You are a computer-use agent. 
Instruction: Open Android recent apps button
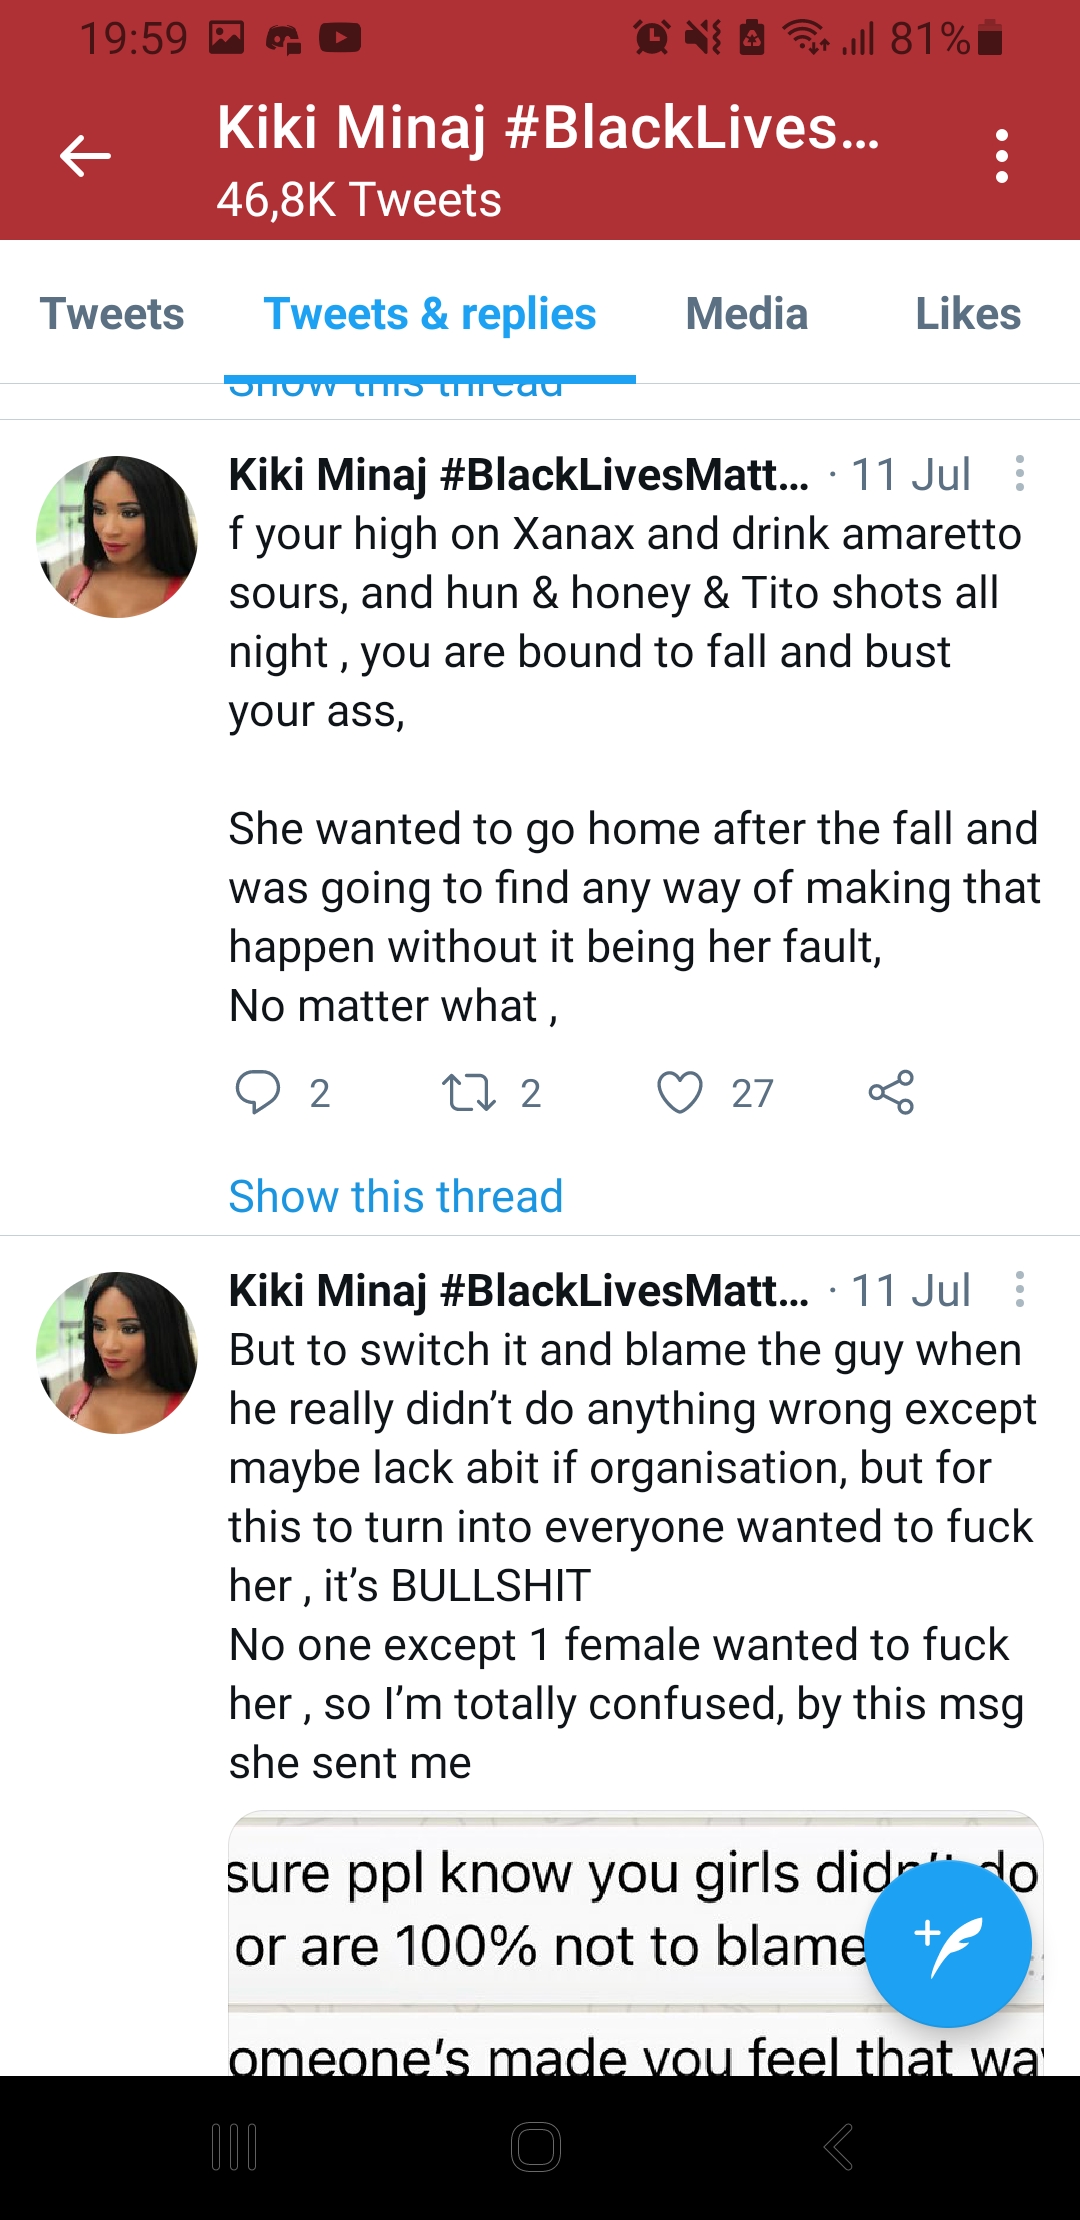point(235,2147)
